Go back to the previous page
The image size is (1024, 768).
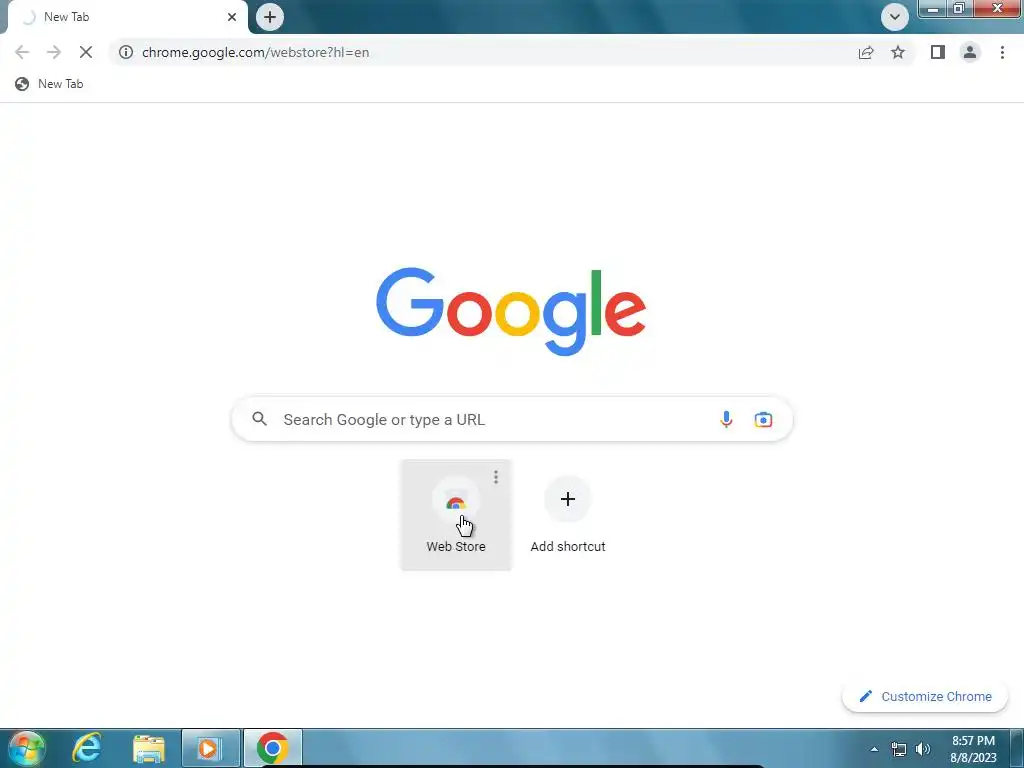pos(22,52)
